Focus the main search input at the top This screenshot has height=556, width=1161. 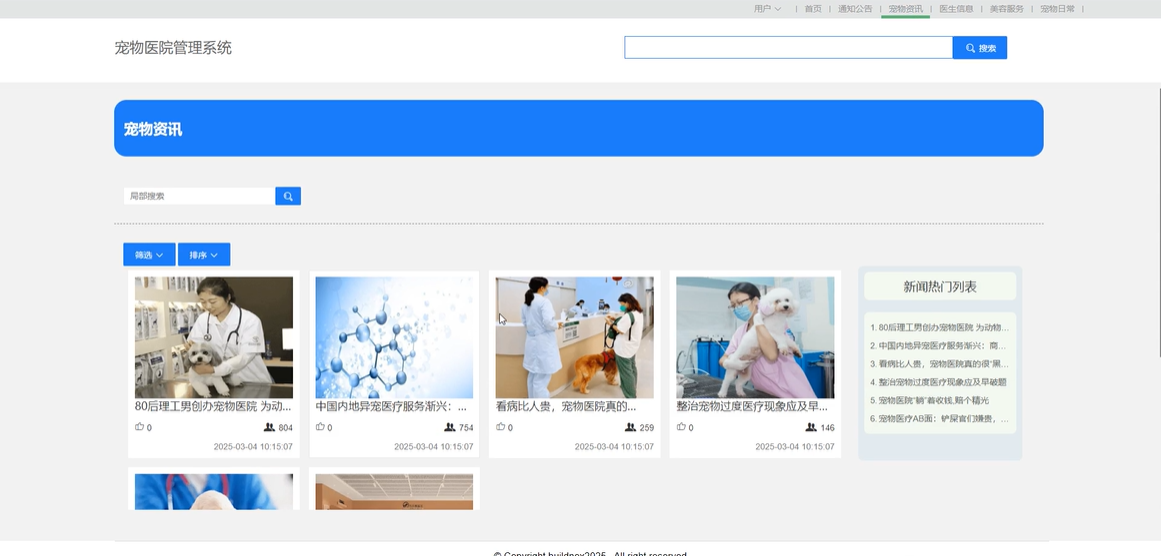click(x=789, y=47)
